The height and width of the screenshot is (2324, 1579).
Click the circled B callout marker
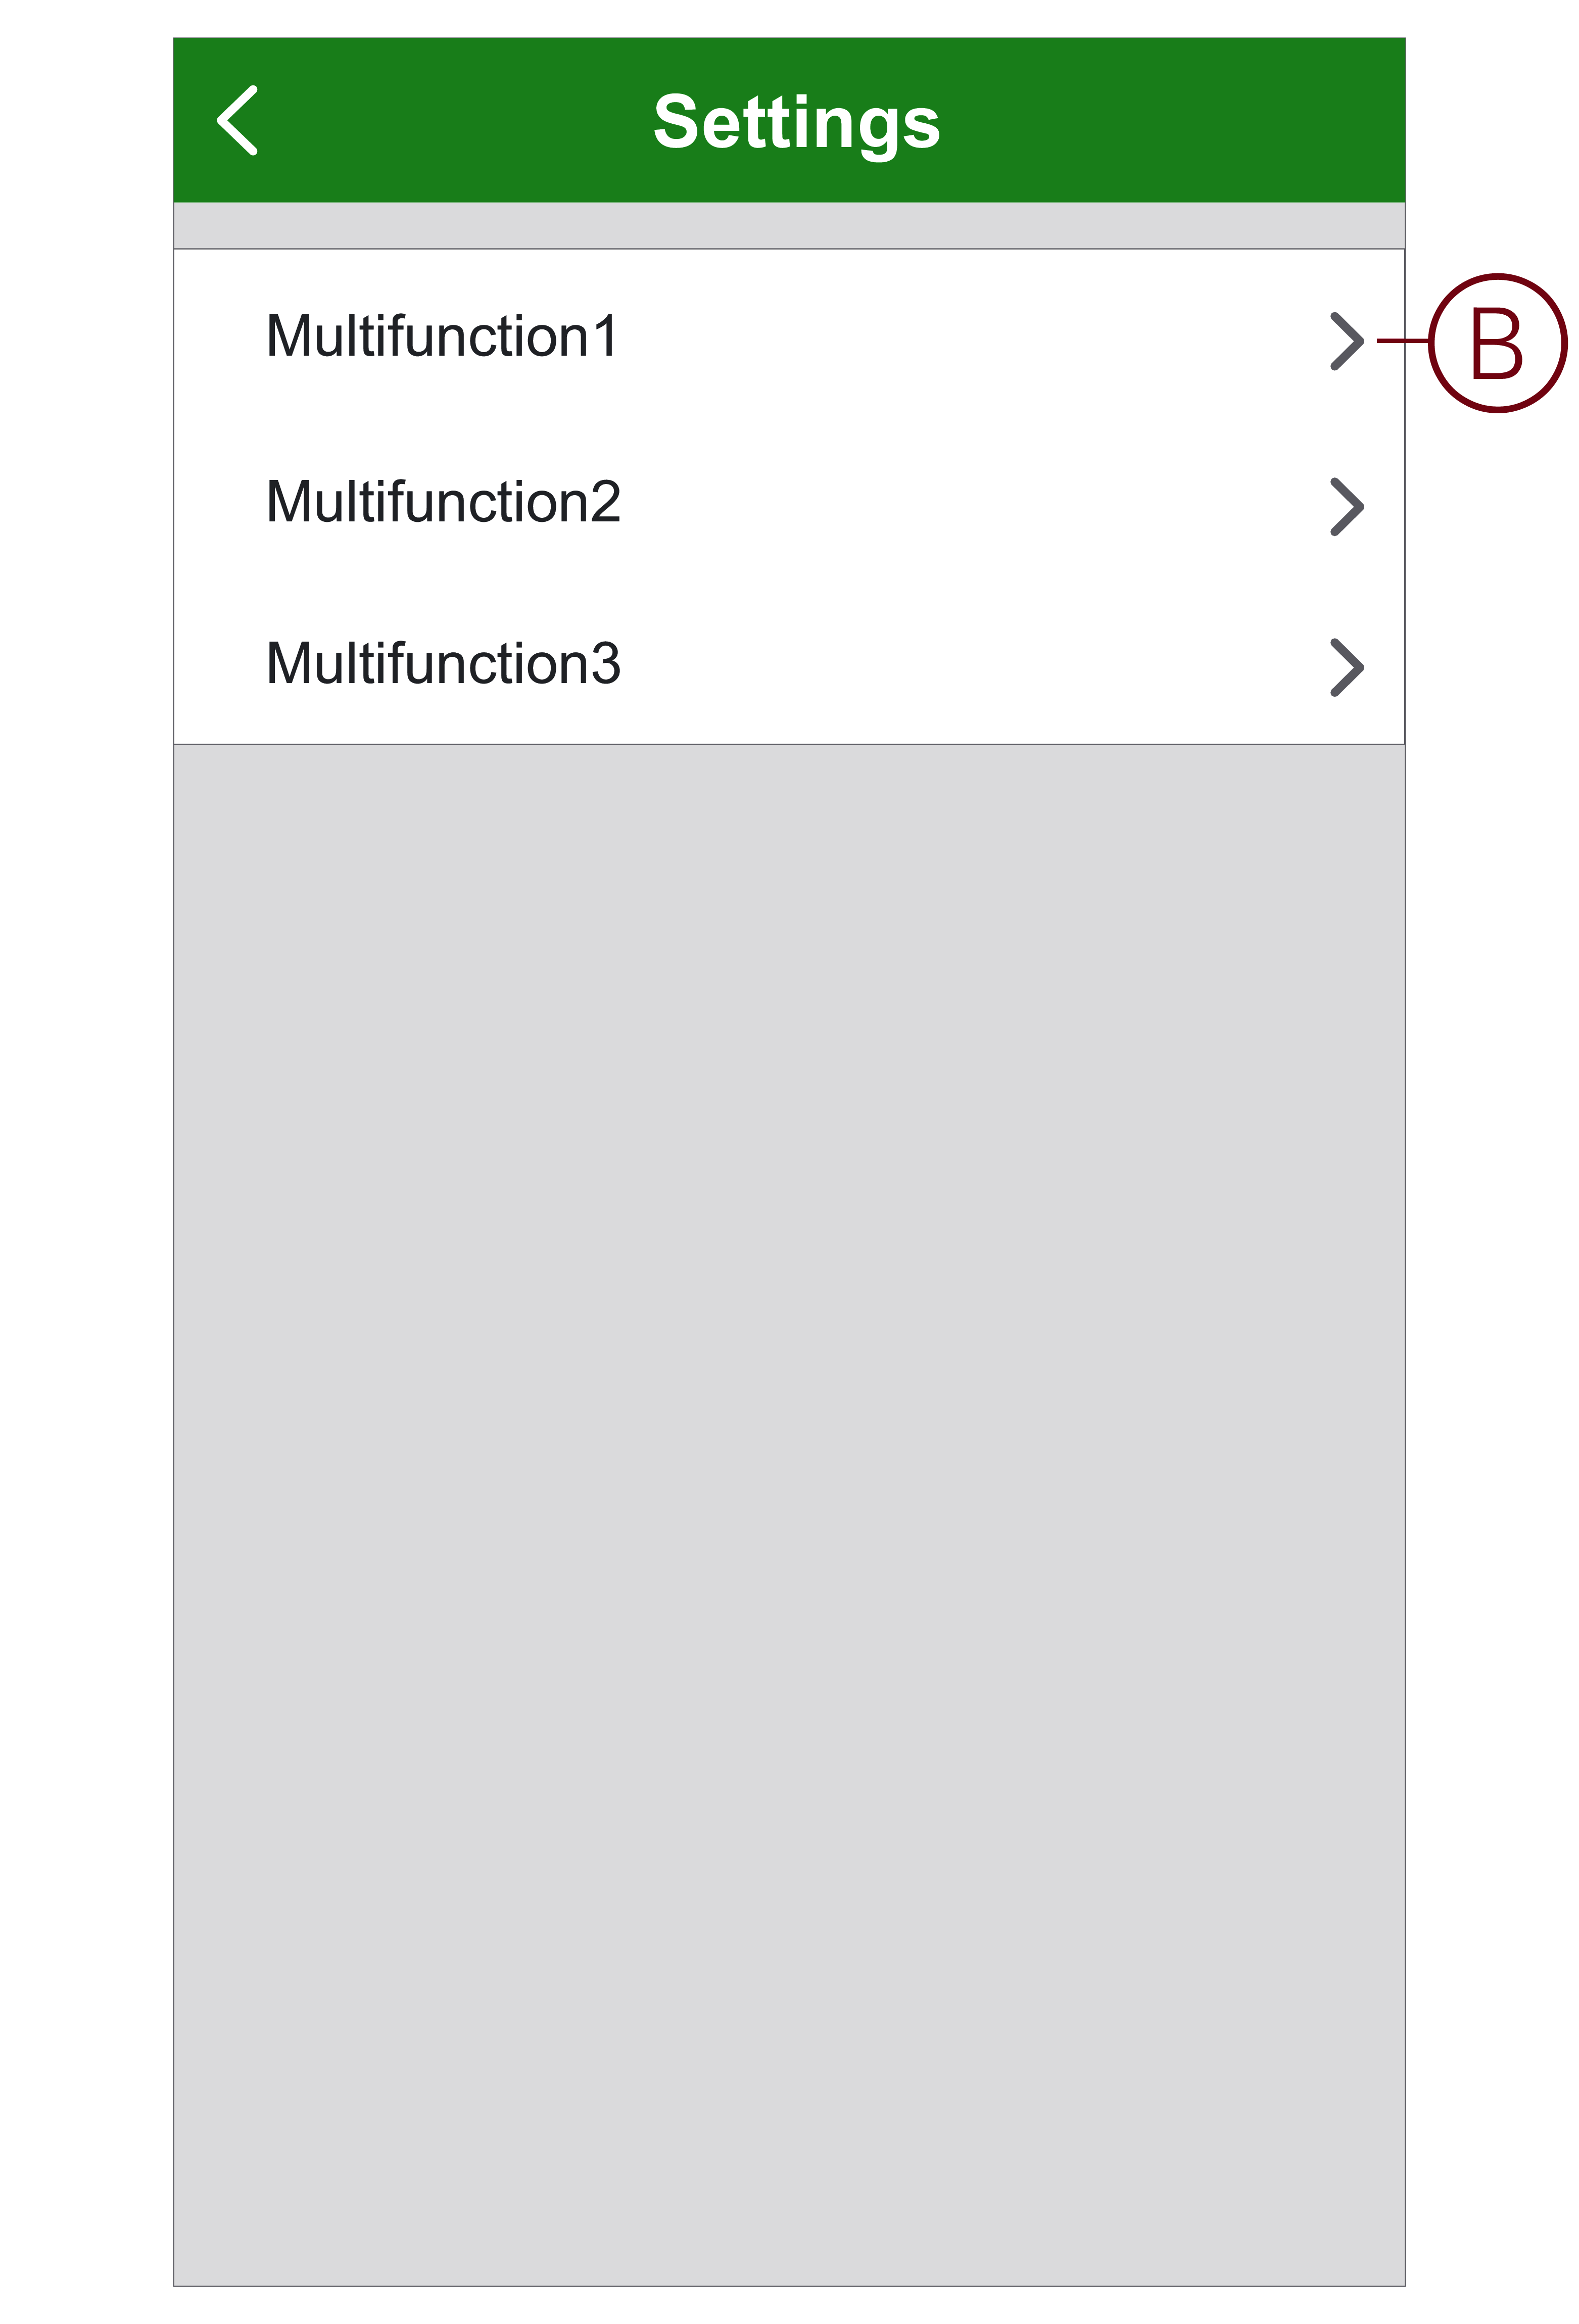tap(1497, 342)
